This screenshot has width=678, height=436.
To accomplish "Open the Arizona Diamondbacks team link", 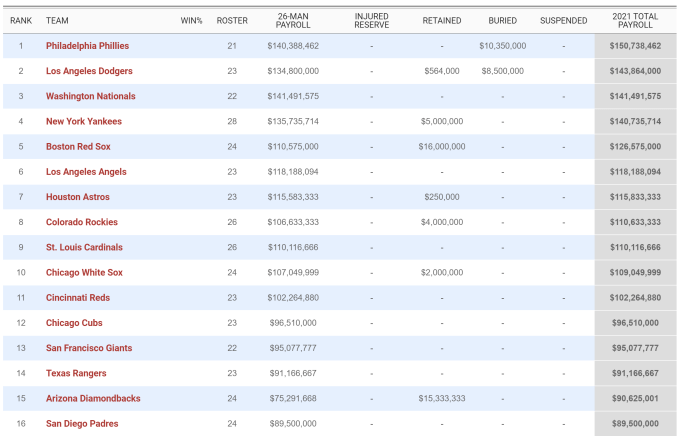I will [93, 398].
